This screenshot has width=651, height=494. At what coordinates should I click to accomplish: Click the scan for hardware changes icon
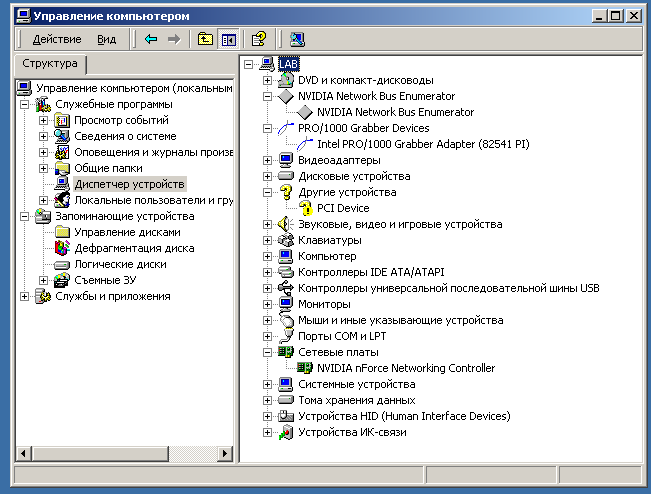click(x=297, y=39)
